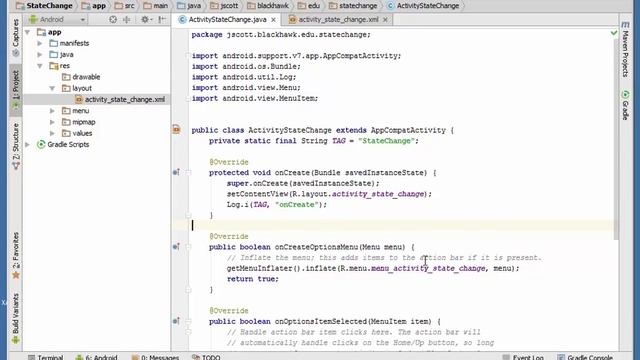Image resolution: width=640 pixels, height=360 pixels.
Task: Open the Gradle Console
Action: point(585,357)
